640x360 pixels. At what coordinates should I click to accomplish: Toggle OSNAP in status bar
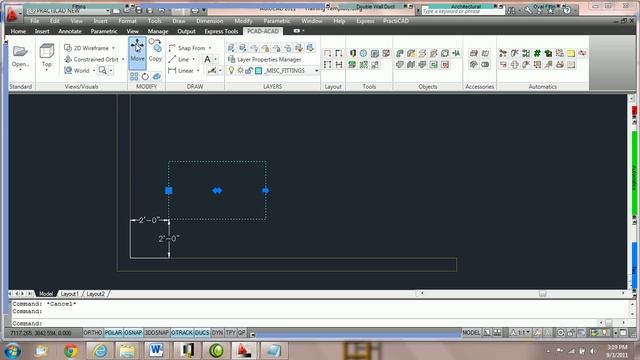tap(133, 333)
